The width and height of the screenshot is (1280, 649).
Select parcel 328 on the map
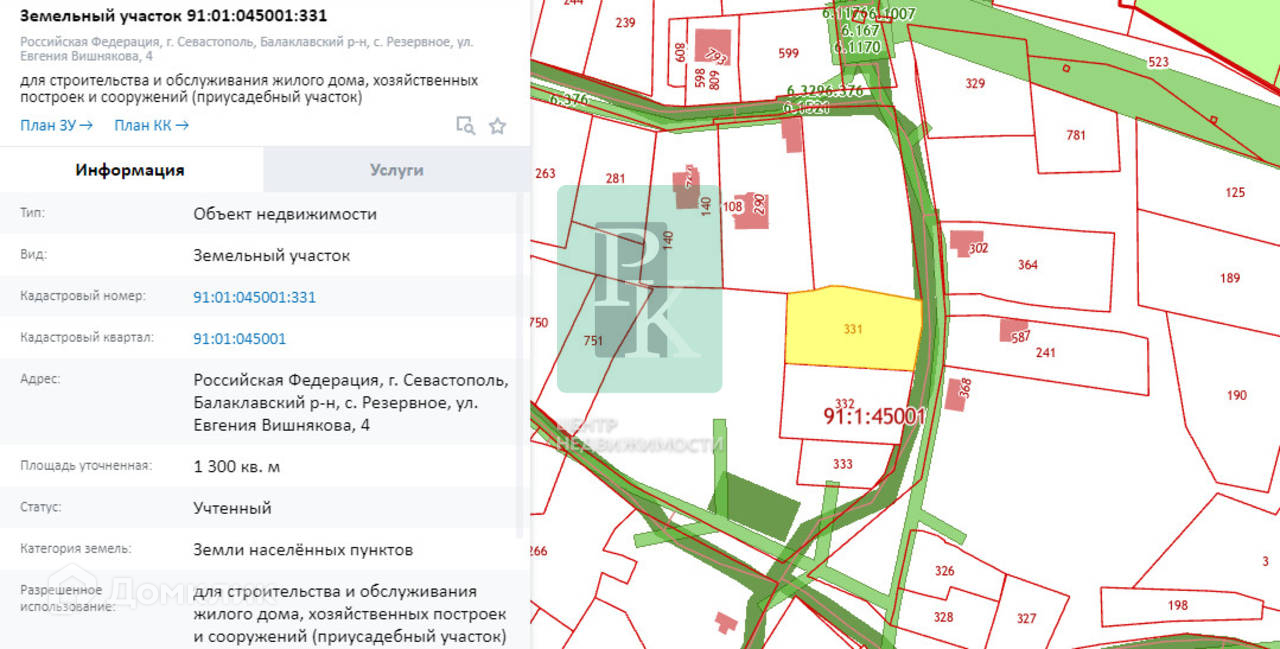point(943,617)
